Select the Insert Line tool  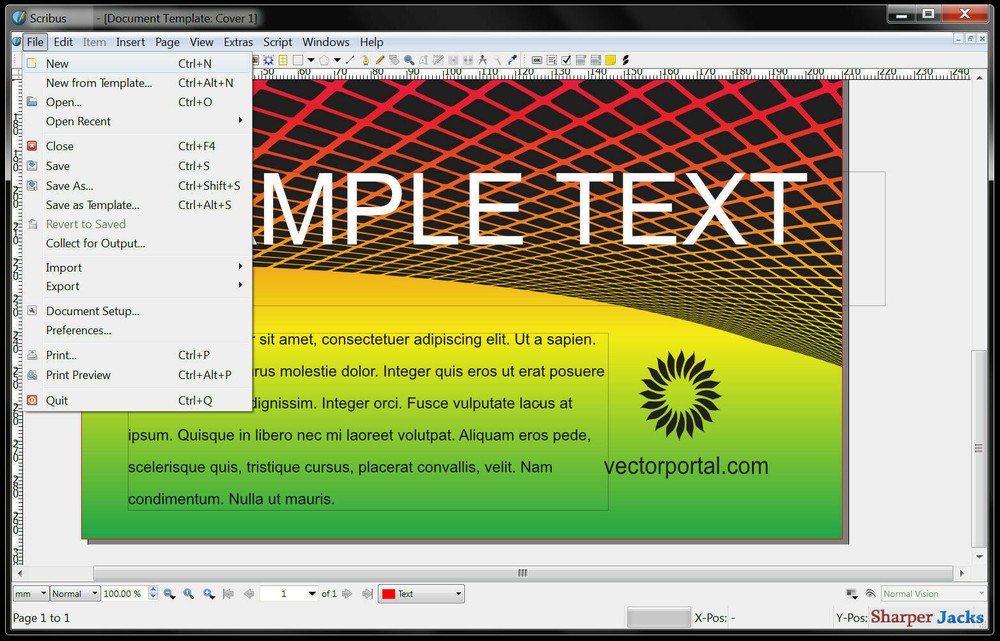pos(348,60)
